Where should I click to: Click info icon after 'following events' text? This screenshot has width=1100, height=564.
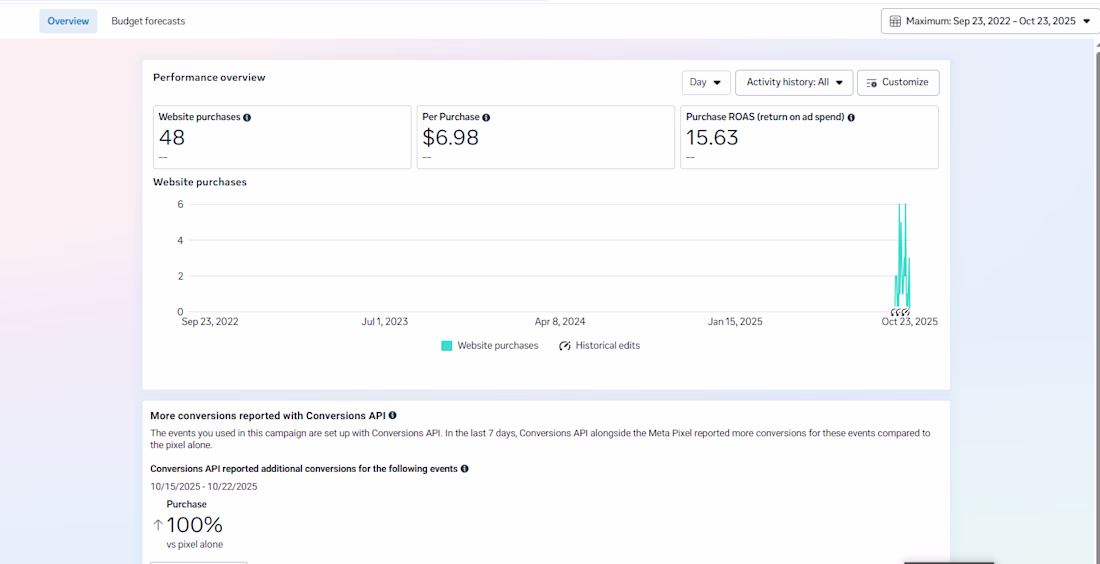pyautogui.click(x=464, y=468)
